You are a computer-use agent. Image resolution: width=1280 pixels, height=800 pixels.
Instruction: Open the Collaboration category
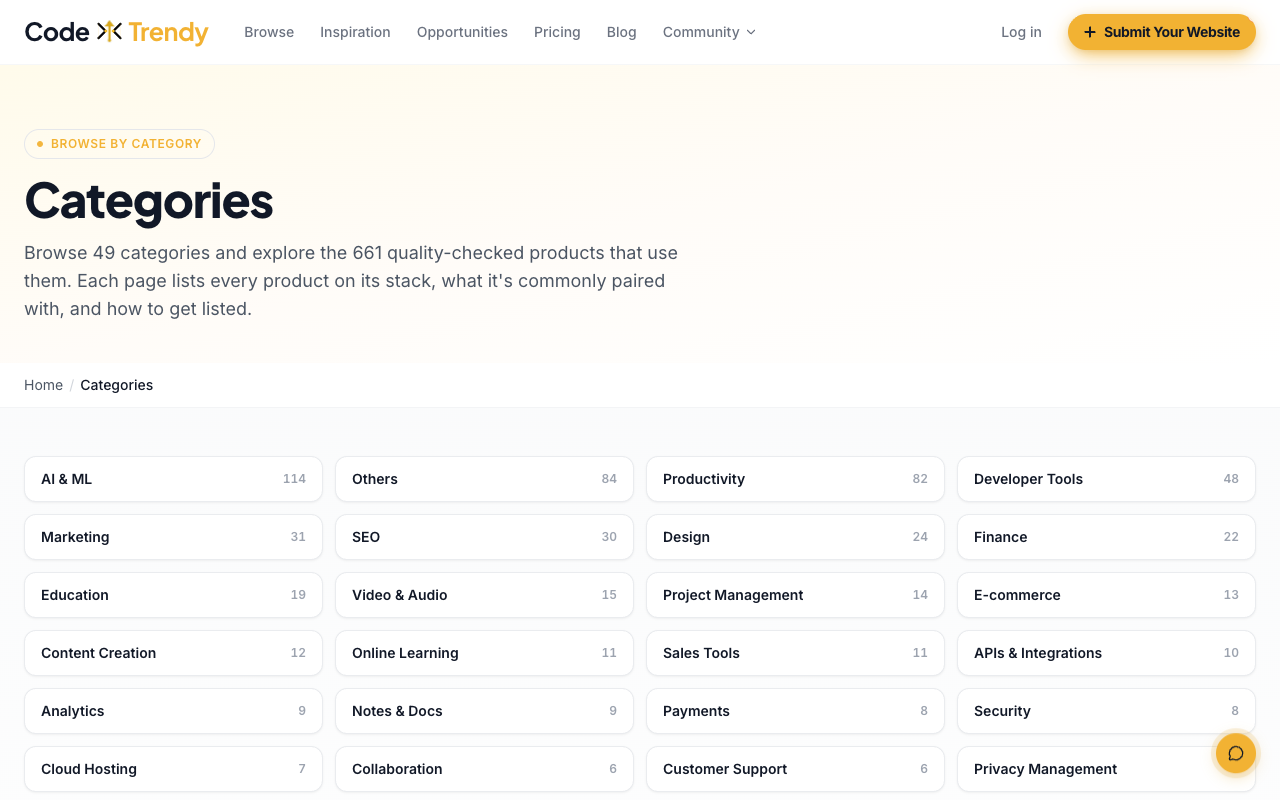coord(484,769)
